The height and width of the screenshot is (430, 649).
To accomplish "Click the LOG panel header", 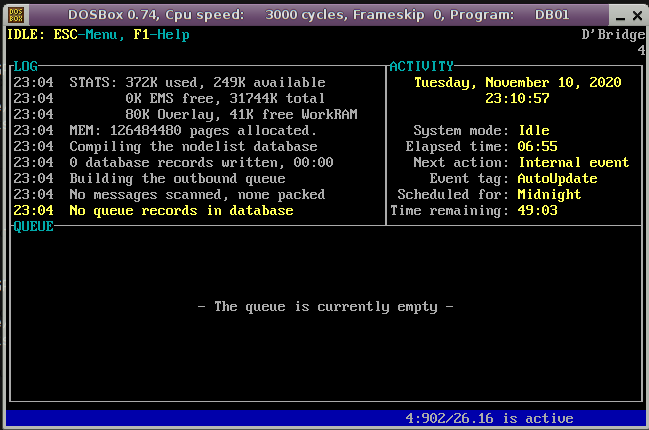I will 25,66.
